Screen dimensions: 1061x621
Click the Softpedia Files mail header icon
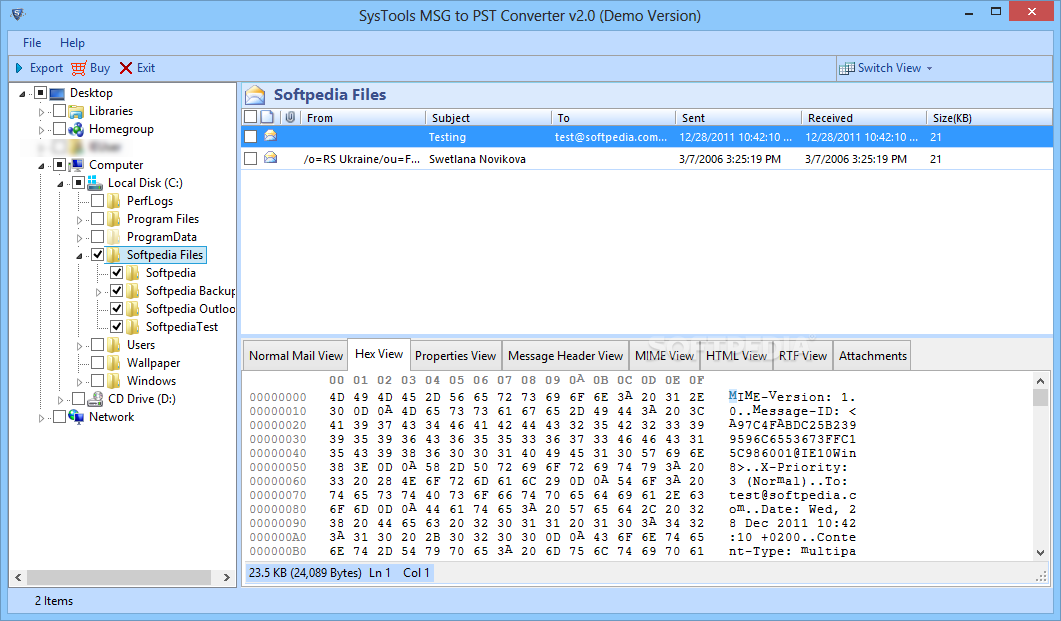(x=255, y=95)
